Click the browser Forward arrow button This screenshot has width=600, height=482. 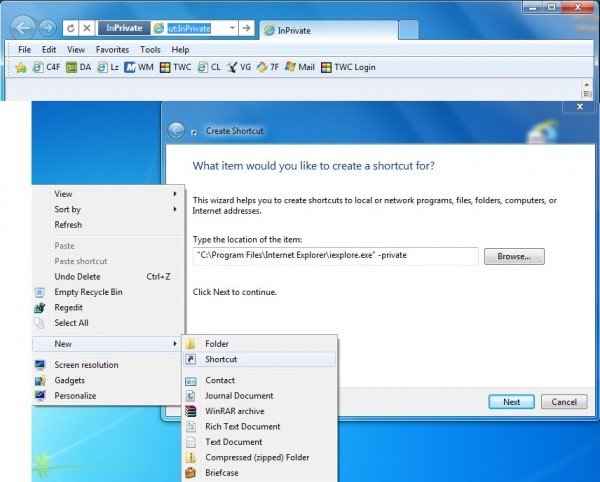pyautogui.click(x=47, y=28)
